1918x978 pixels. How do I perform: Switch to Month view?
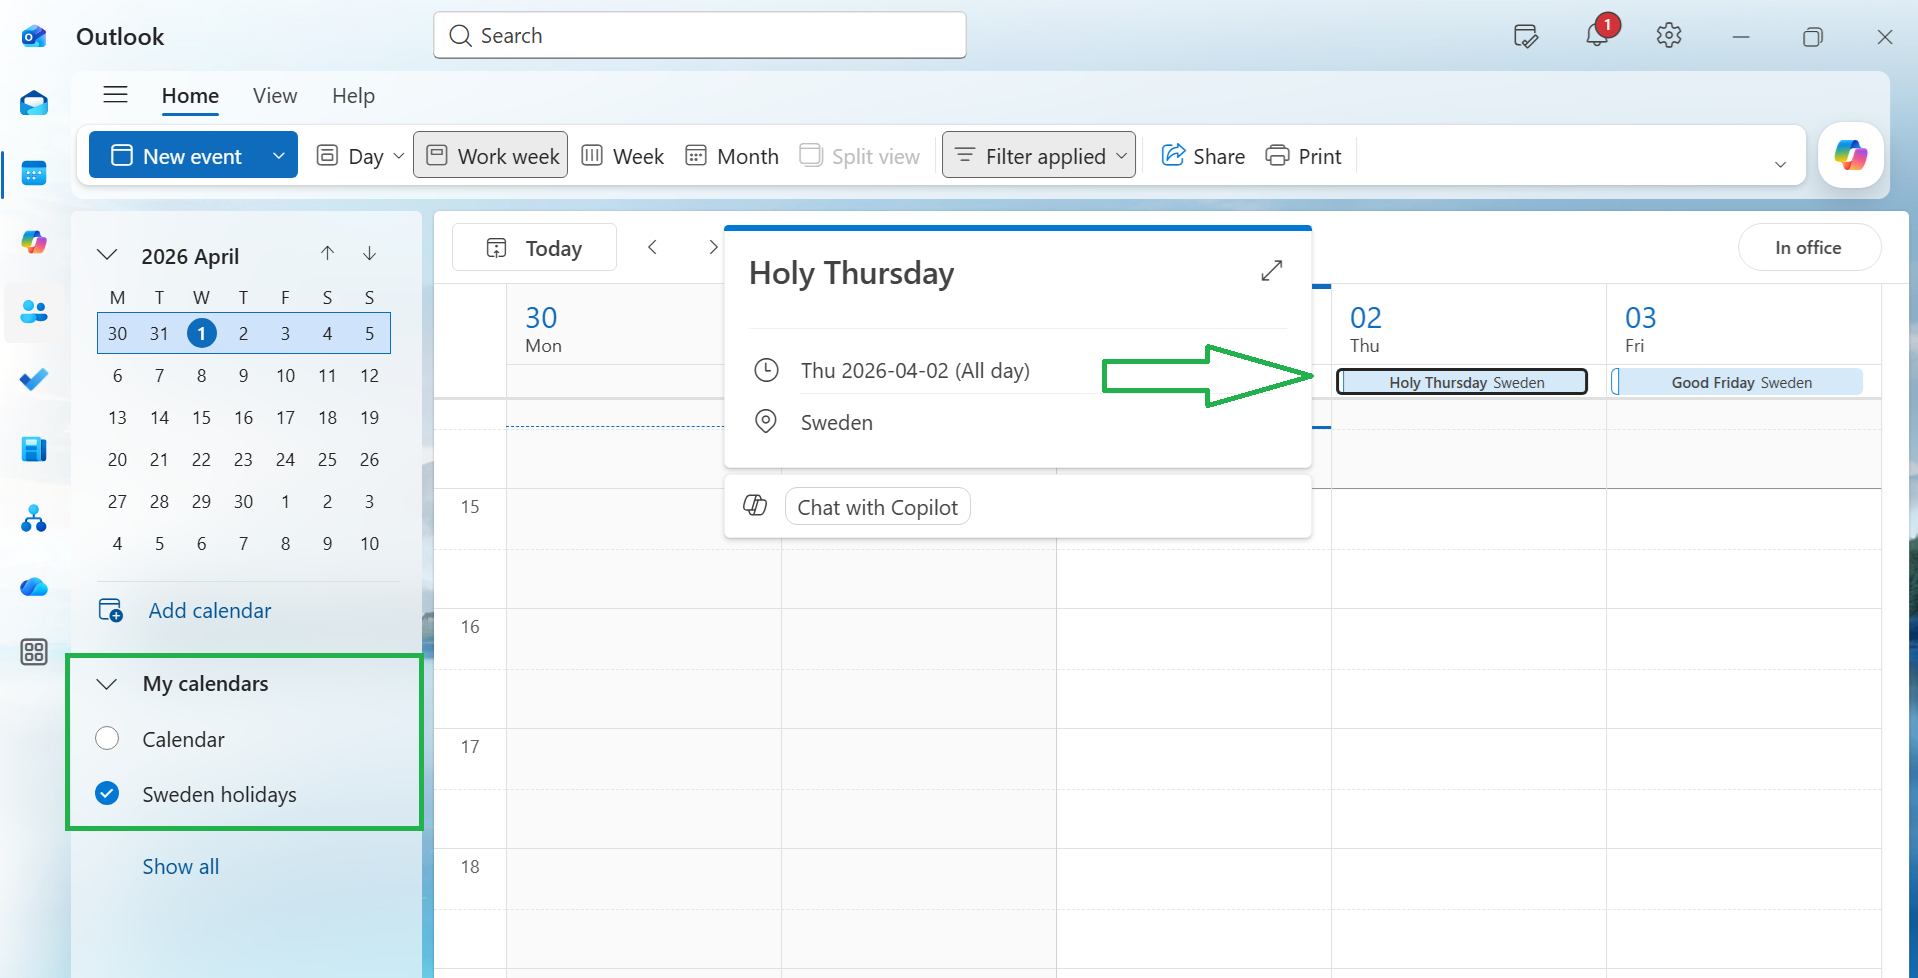[x=732, y=156]
